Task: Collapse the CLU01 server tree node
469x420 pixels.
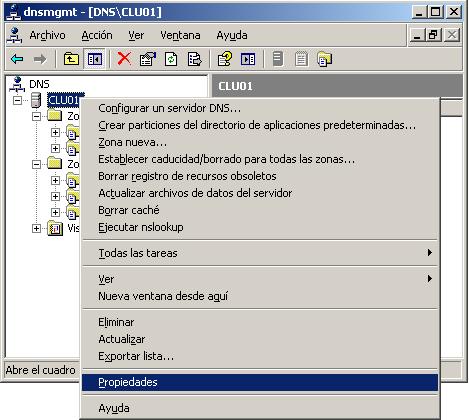Action: [17, 100]
